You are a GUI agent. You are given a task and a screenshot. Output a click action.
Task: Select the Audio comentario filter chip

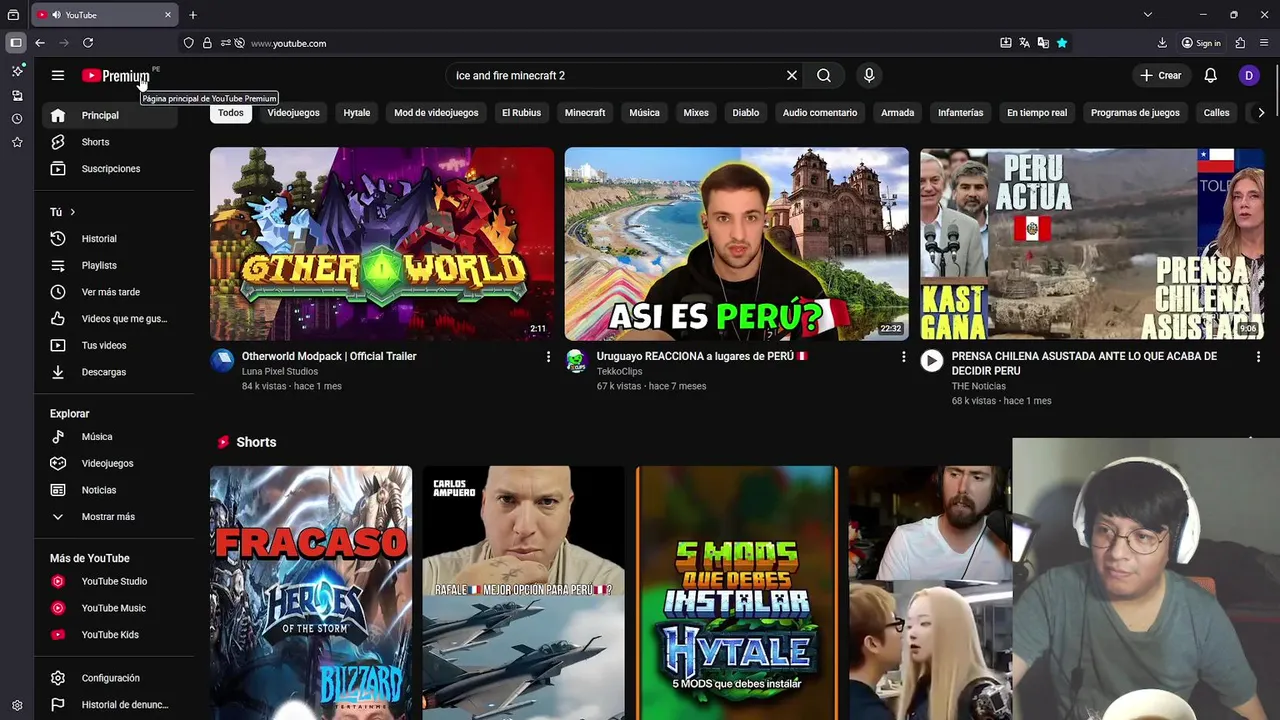coord(820,113)
